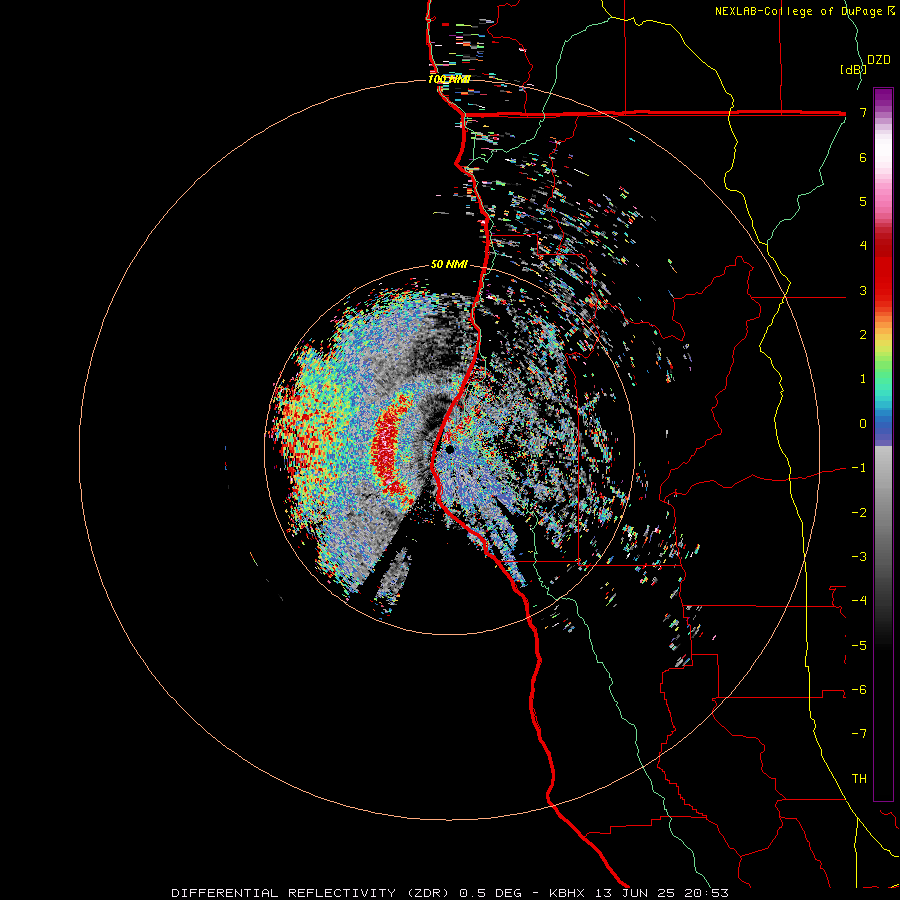
Task: Click the 1 value on color scale
Action: [x=863, y=379]
